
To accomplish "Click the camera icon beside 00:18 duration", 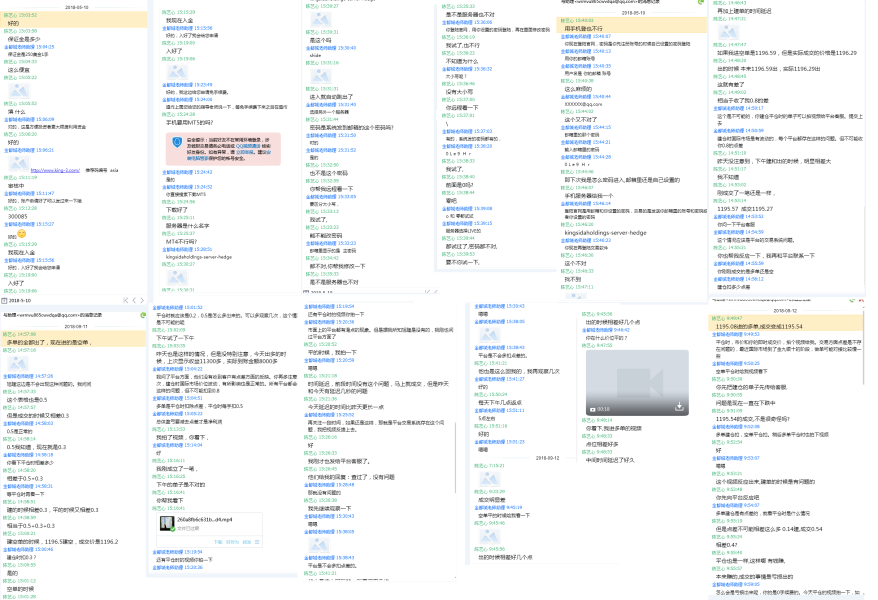I will (591, 408).
